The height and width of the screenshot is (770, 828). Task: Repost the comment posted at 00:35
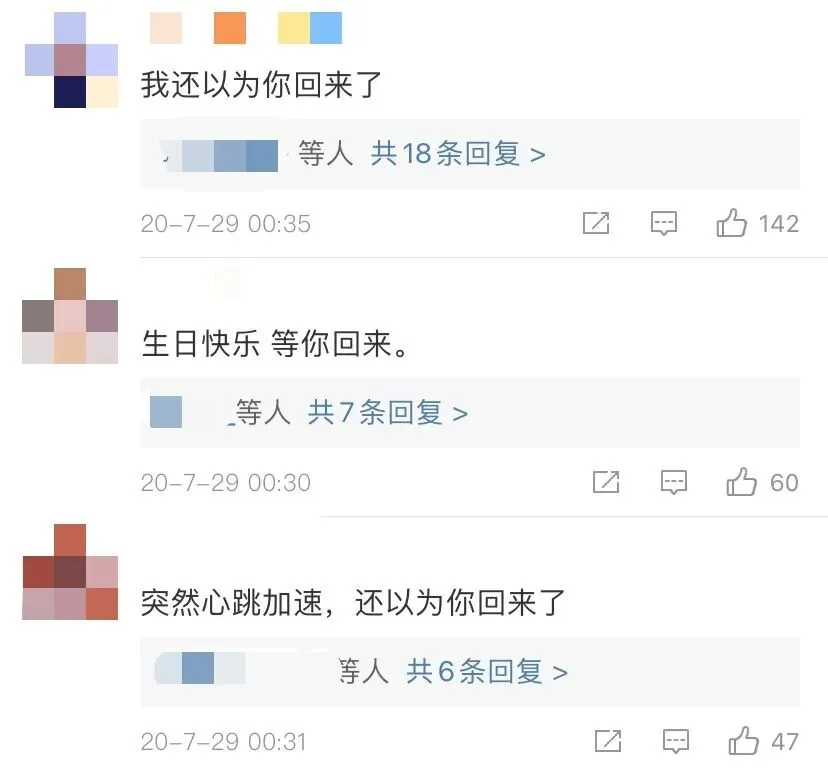pyautogui.click(x=596, y=223)
